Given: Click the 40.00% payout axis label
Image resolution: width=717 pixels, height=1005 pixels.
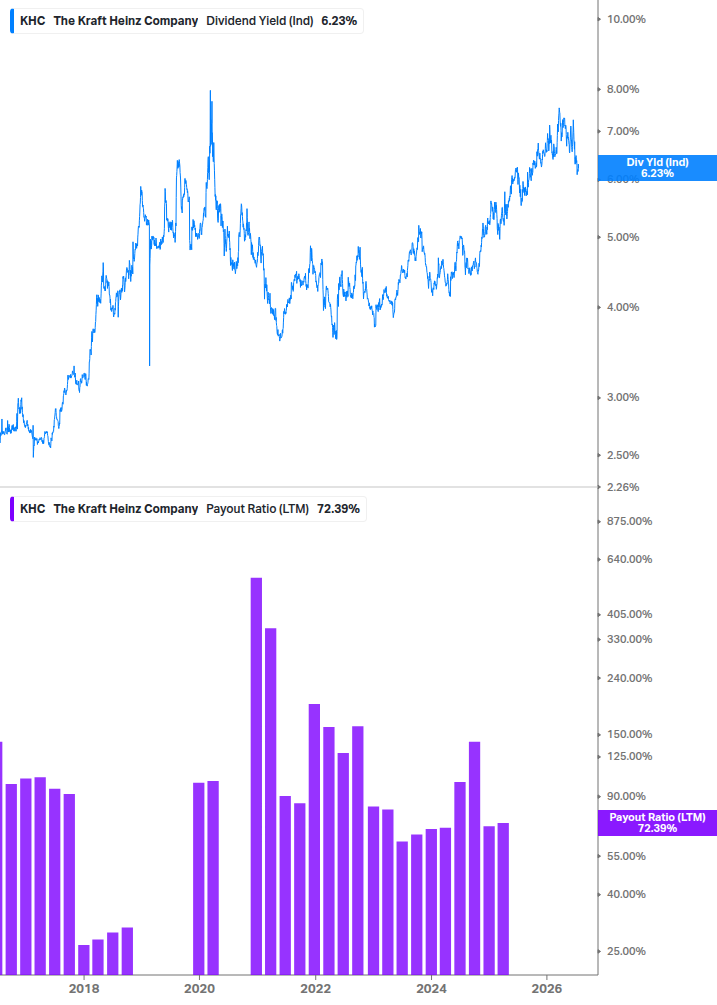Looking at the screenshot, I should click(626, 894).
